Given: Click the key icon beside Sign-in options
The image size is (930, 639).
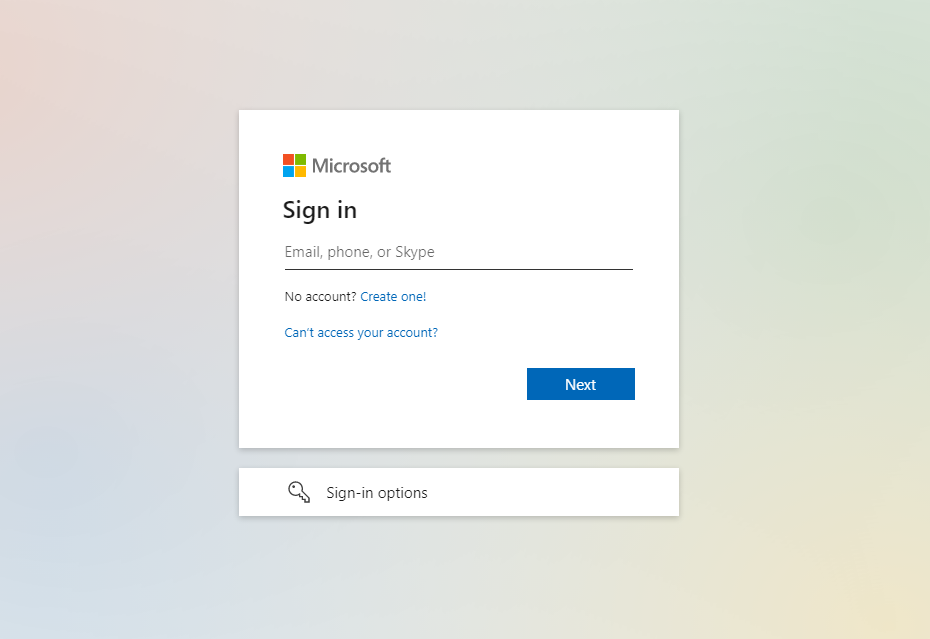Looking at the screenshot, I should 299,492.
